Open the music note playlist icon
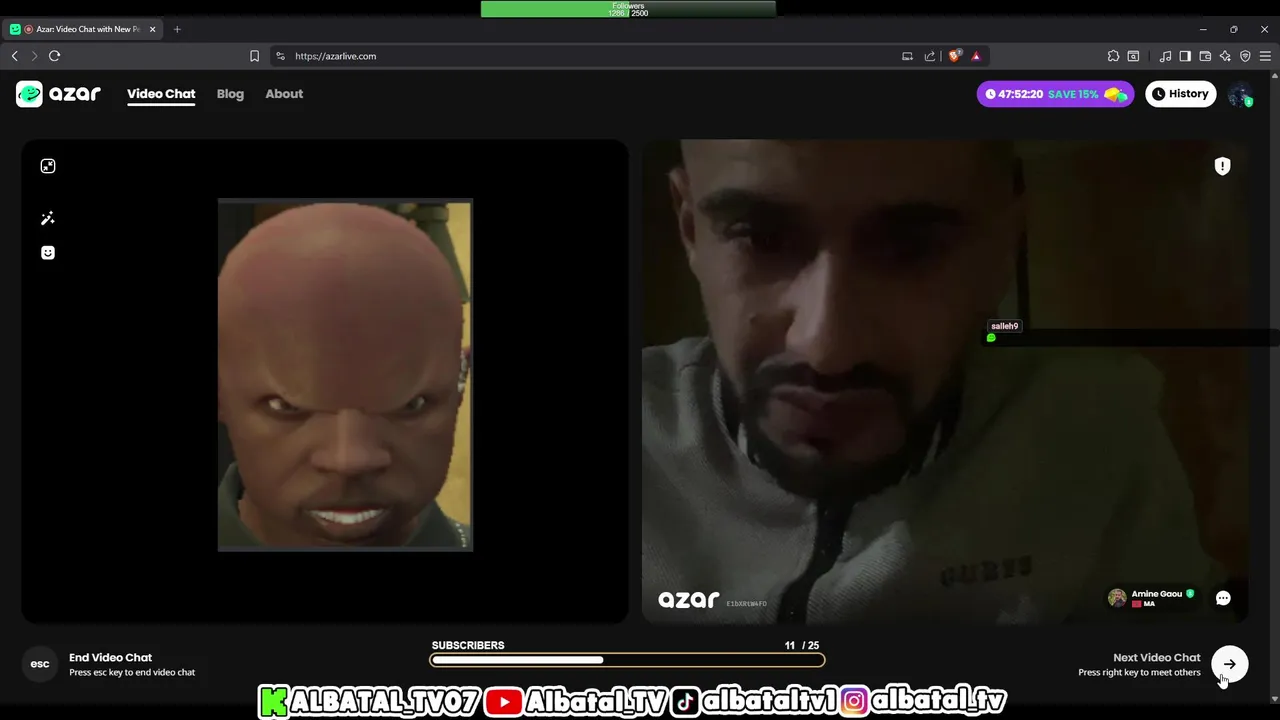Viewport: 1280px width, 720px height. [x=1165, y=56]
